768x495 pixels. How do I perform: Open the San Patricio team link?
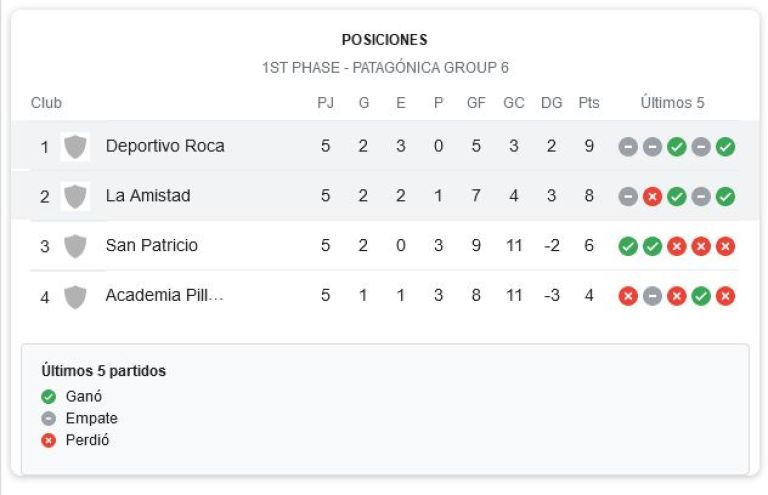(152, 245)
